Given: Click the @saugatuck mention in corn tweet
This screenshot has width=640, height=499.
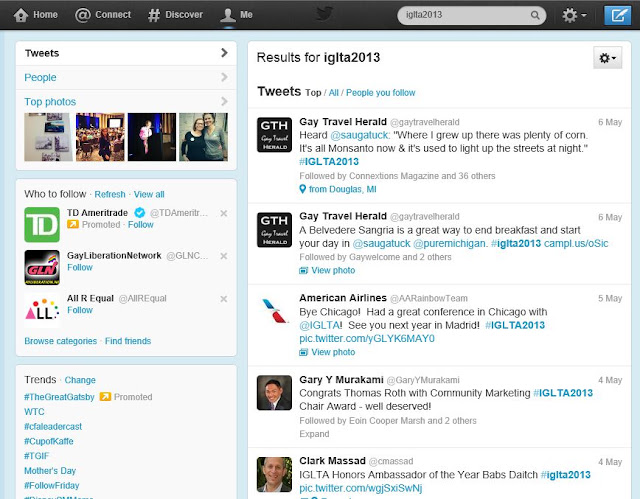Looking at the screenshot, I should pyautogui.click(x=360, y=135).
